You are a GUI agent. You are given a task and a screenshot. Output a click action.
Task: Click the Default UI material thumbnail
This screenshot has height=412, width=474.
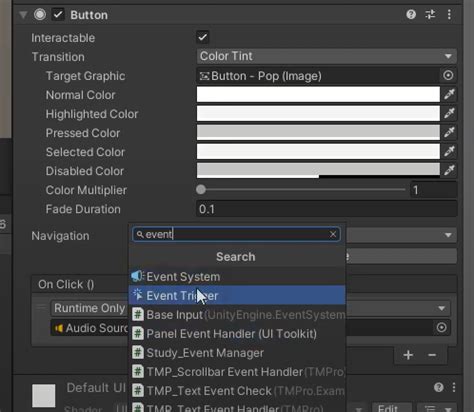click(44, 396)
